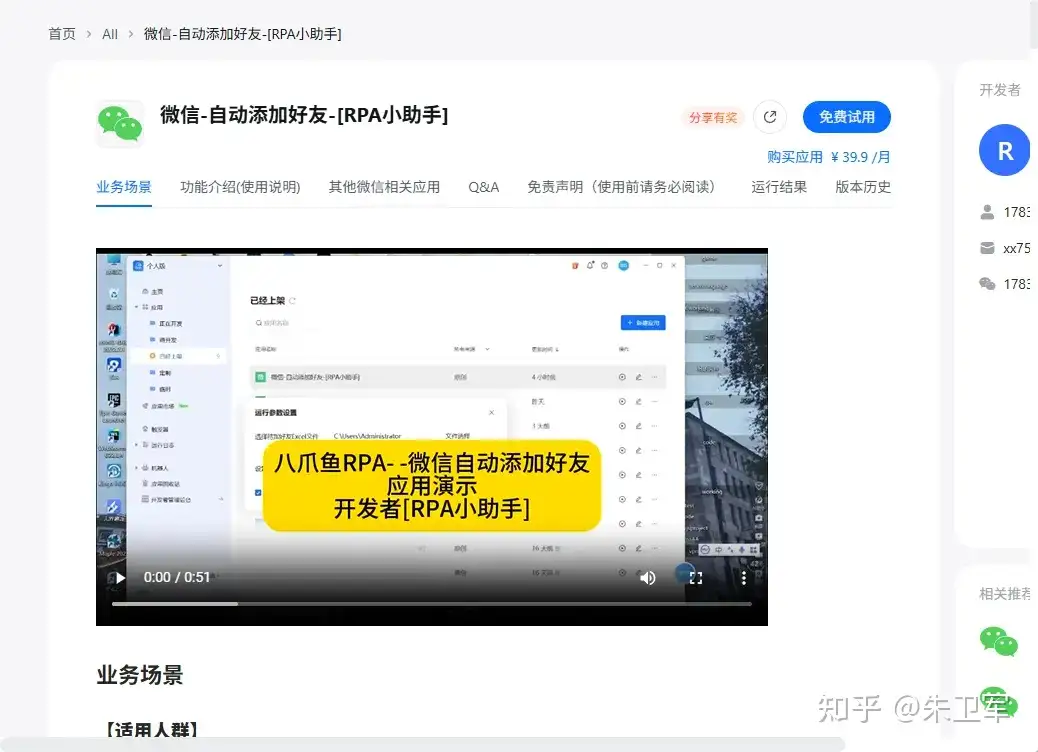Open 购买应用 ¥39.9/月 link
The image size is (1038, 752).
pos(829,157)
